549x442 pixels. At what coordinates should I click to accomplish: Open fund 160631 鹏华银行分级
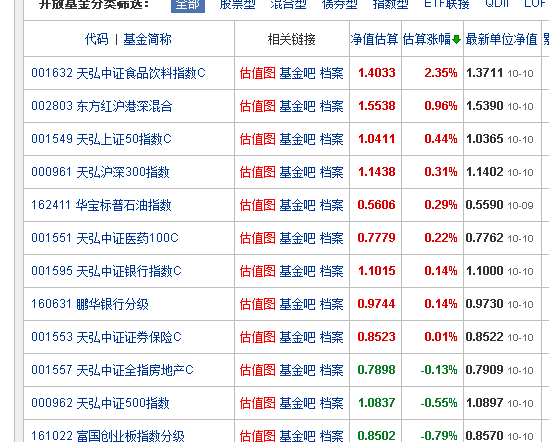point(90,304)
